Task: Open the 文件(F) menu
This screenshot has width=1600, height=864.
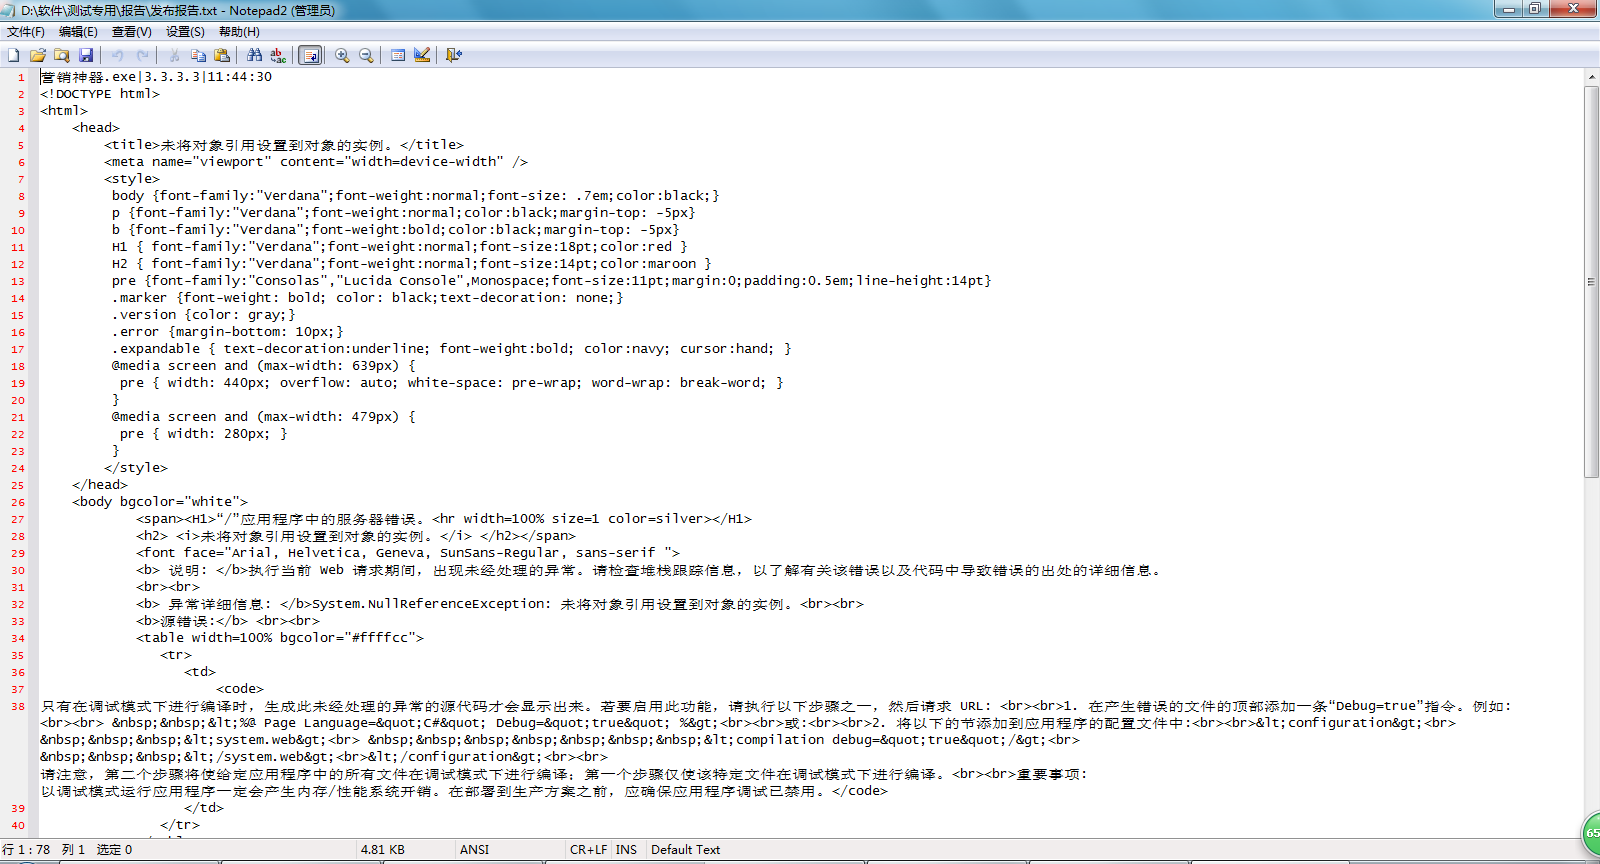Action: [x=26, y=32]
